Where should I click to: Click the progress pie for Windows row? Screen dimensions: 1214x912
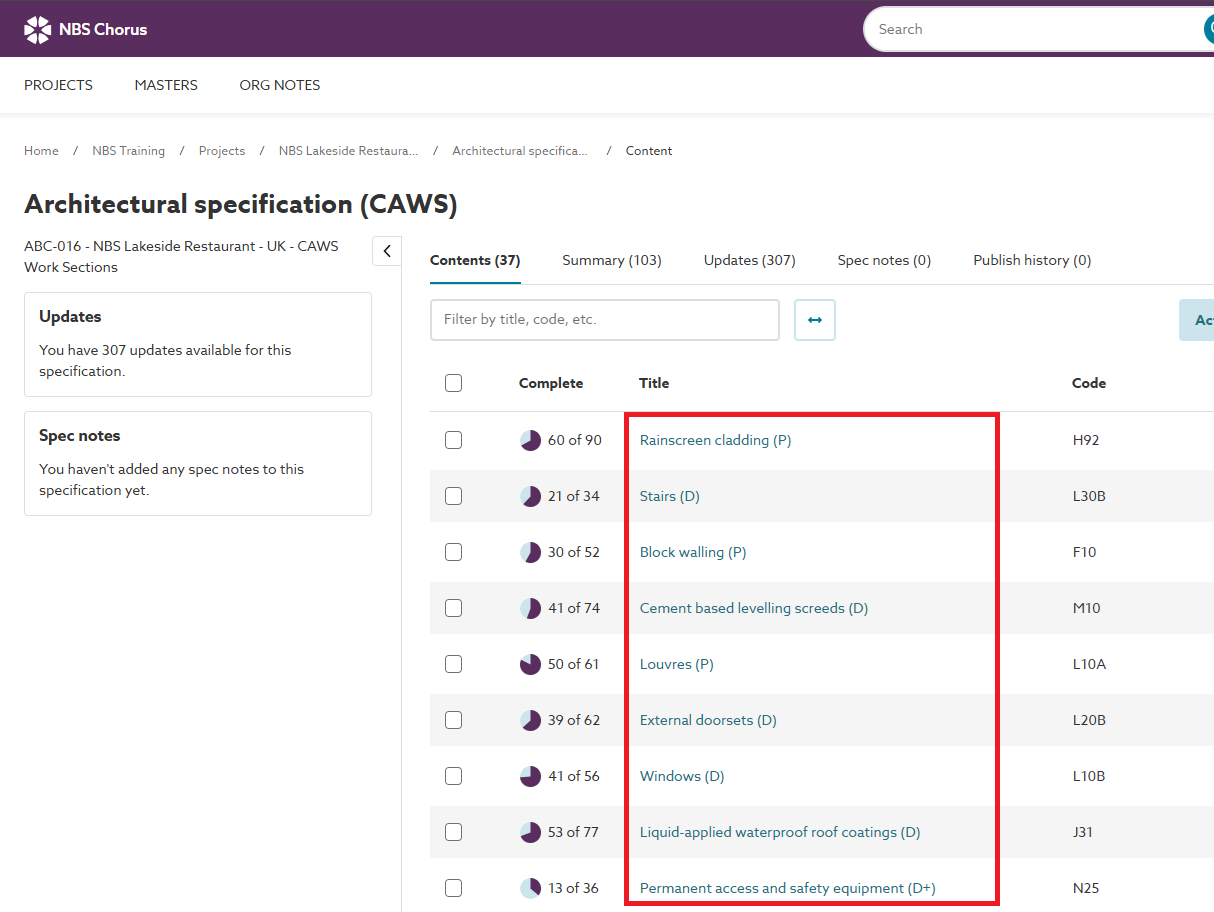(530, 776)
